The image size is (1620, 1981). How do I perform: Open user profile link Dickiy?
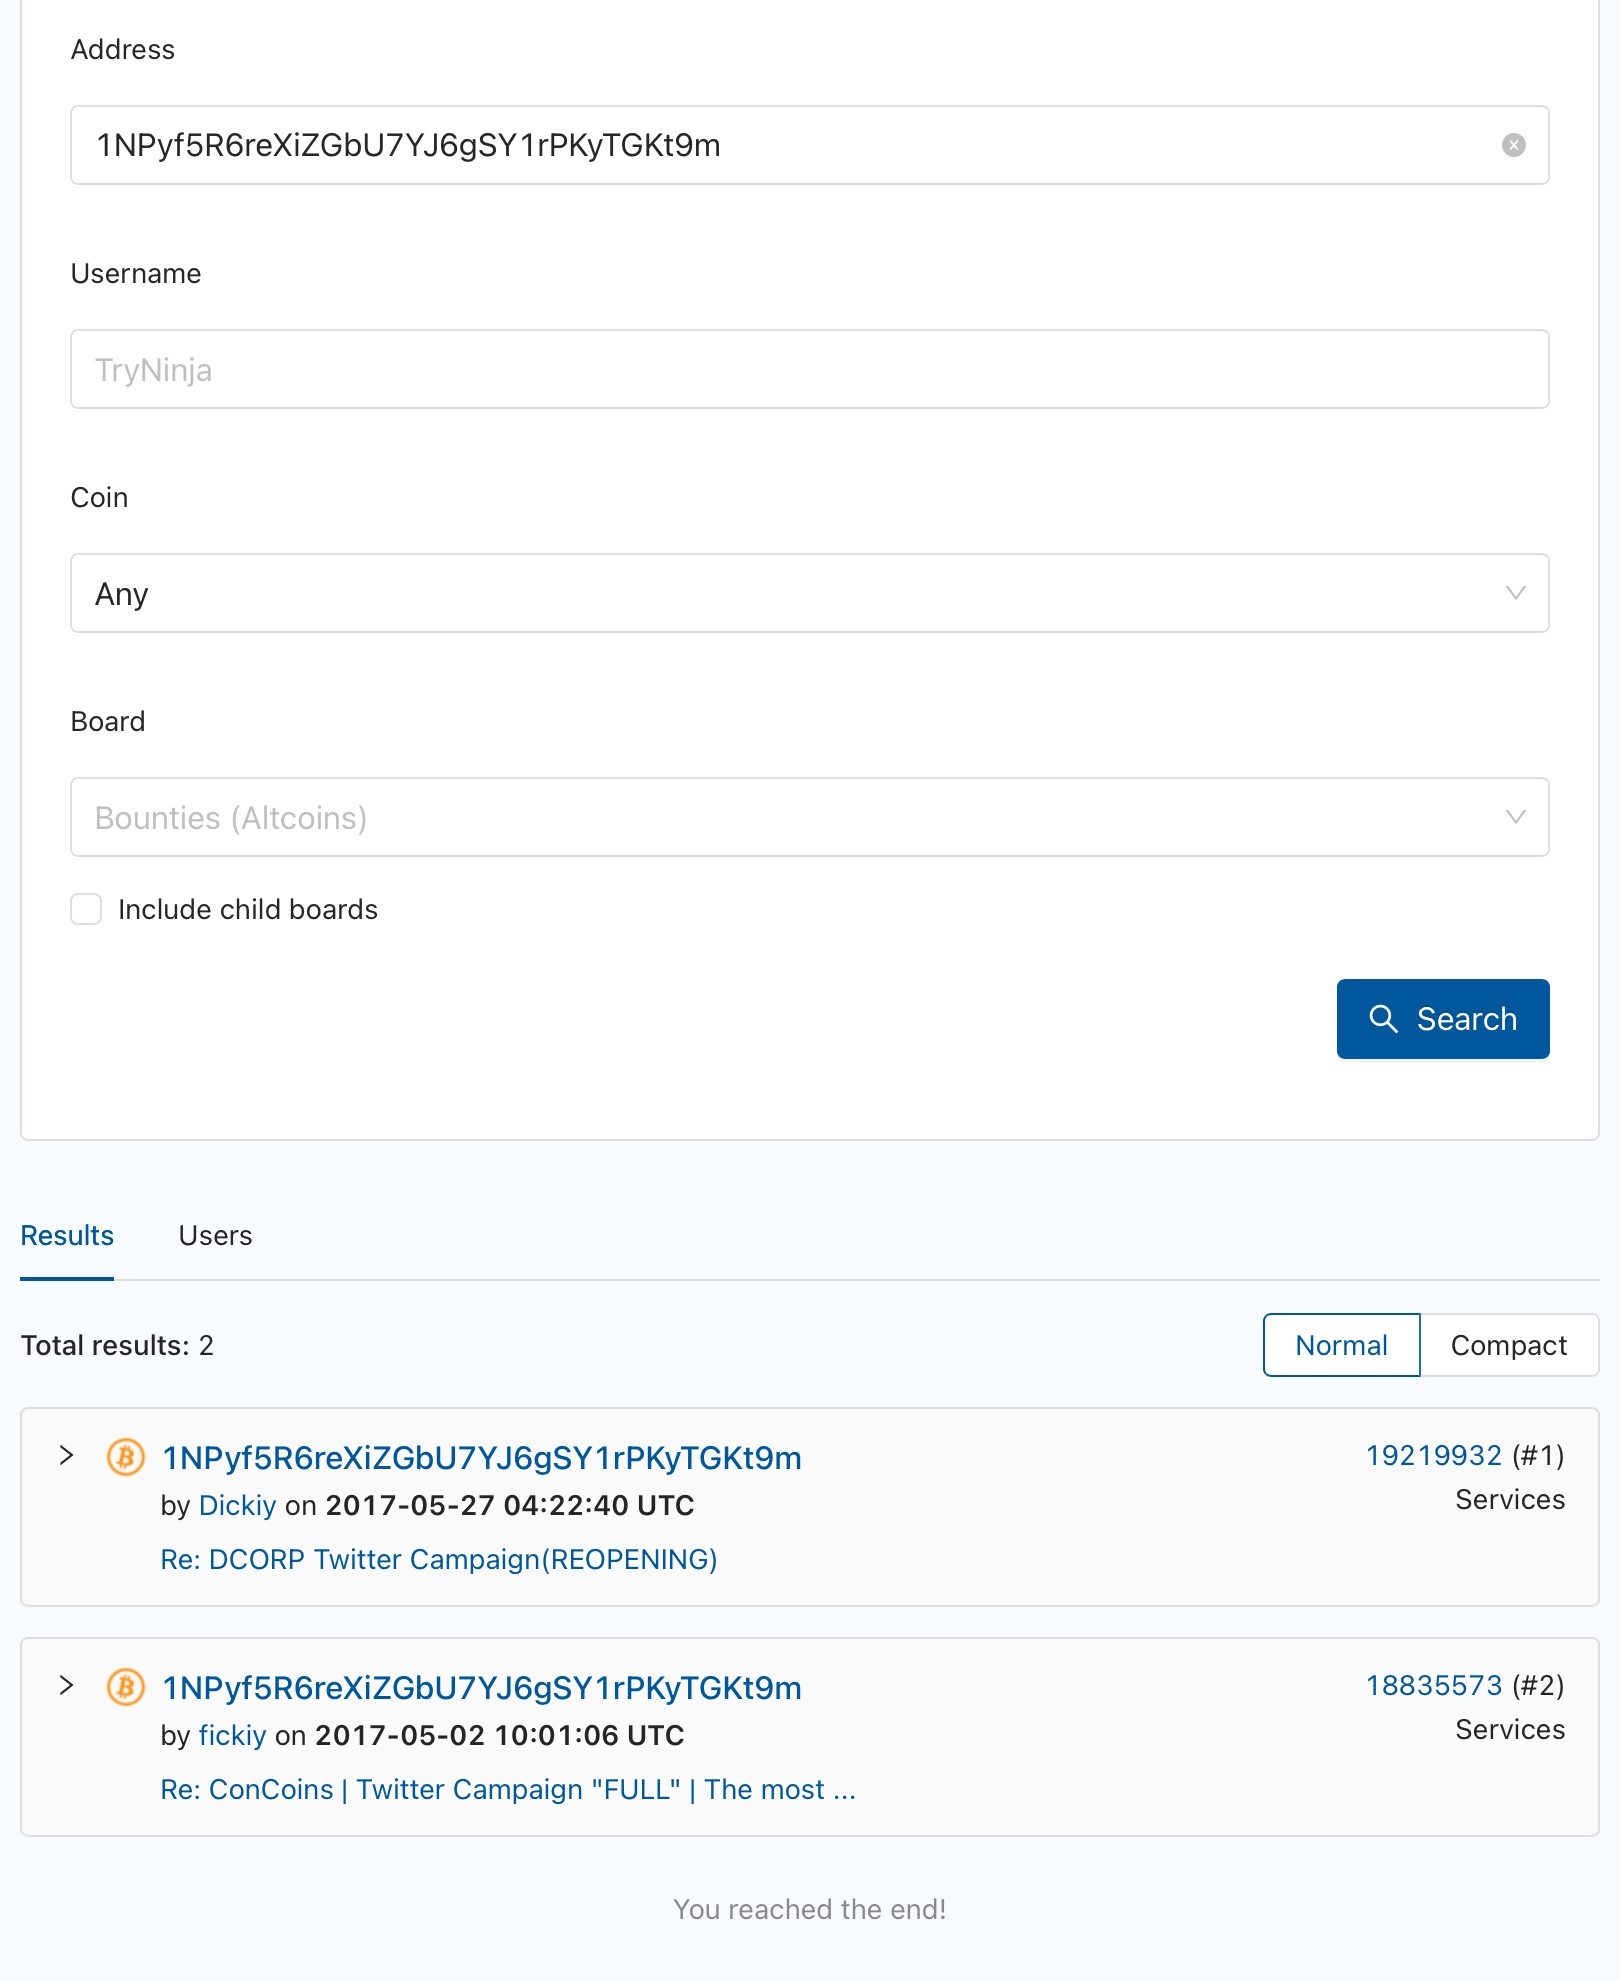coord(237,1505)
